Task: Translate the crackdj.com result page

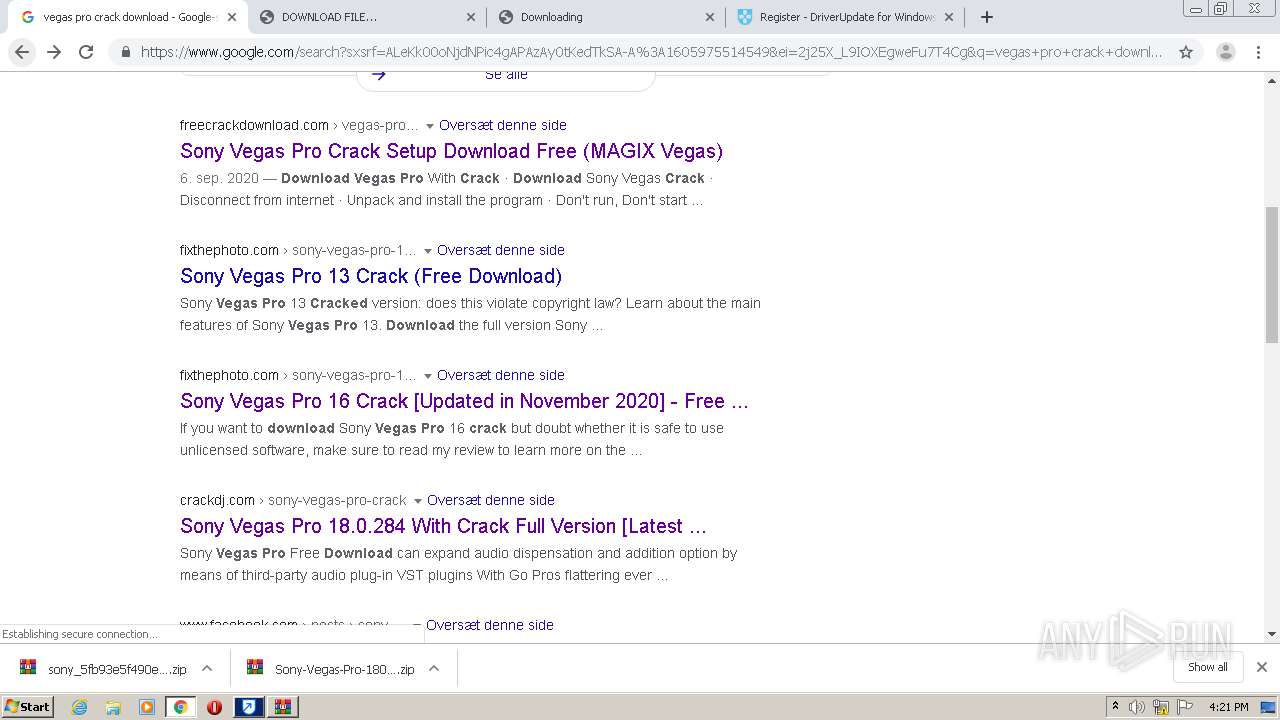Action: point(490,500)
